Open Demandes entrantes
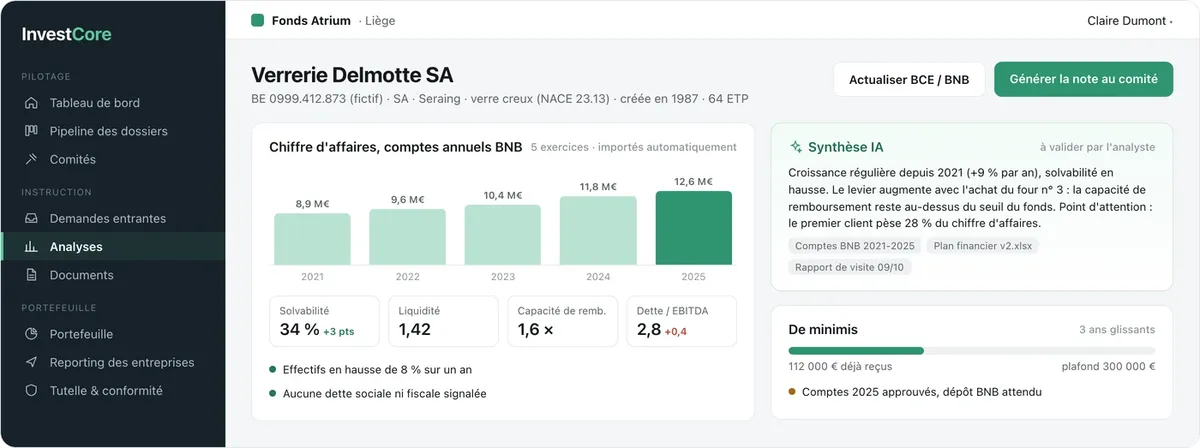This screenshot has height=448, width=1200. coord(113,218)
